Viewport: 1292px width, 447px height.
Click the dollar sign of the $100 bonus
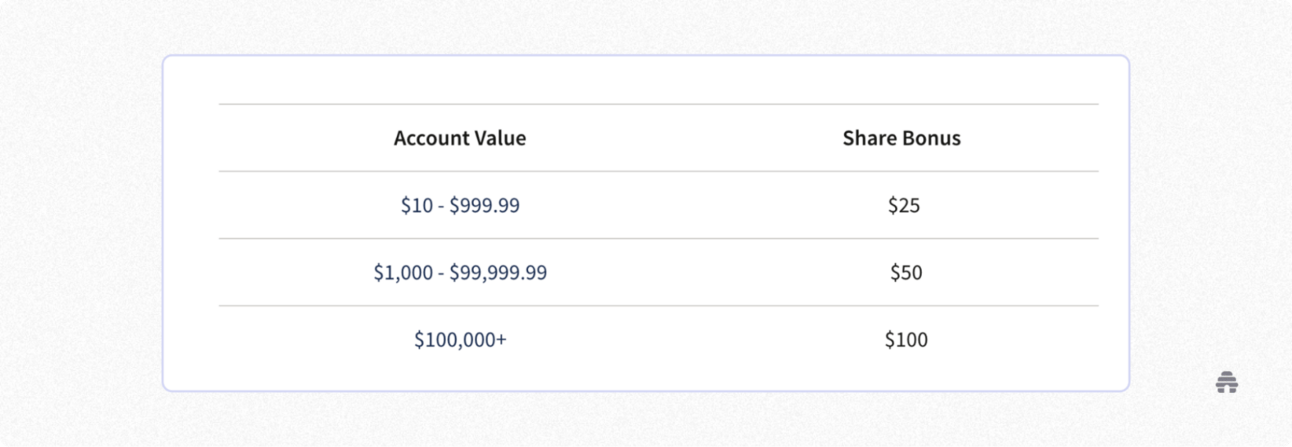pos(890,339)
